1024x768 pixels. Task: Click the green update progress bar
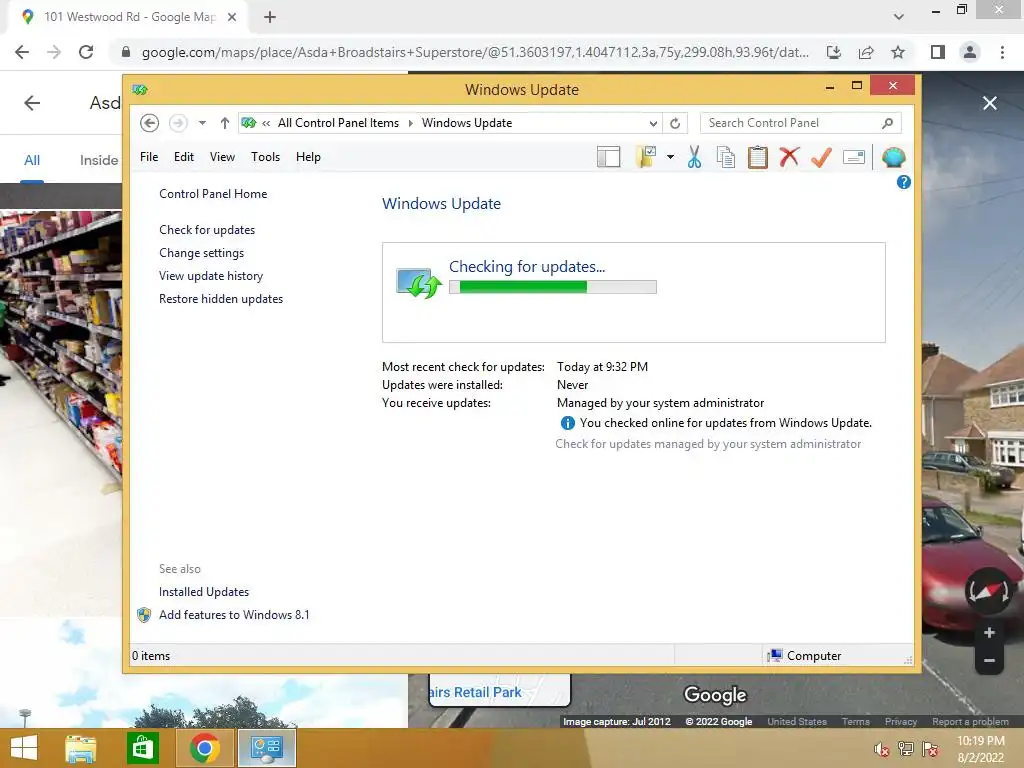tap(552, 287)
